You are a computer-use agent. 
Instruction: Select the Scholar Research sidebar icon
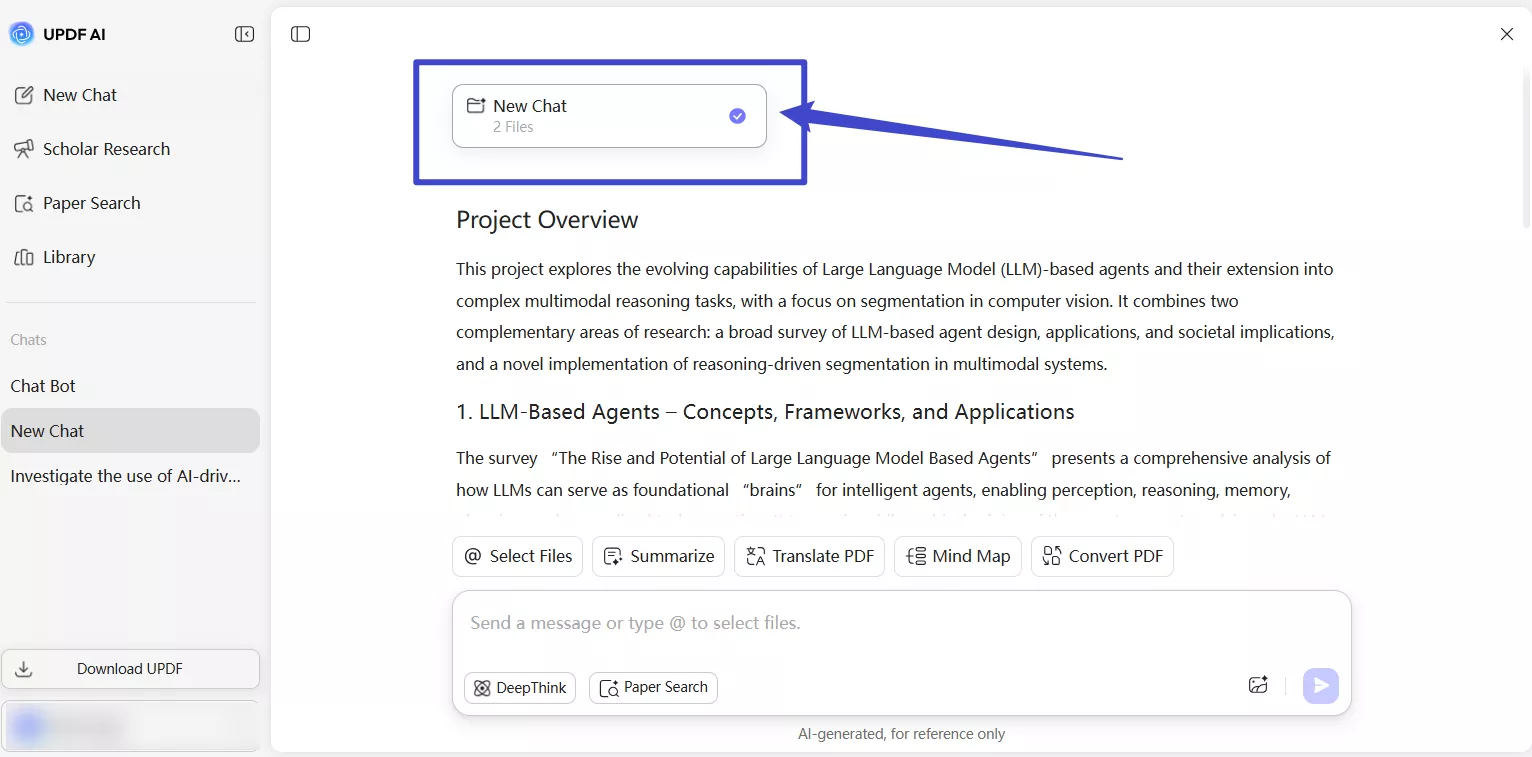pos(24,148)
